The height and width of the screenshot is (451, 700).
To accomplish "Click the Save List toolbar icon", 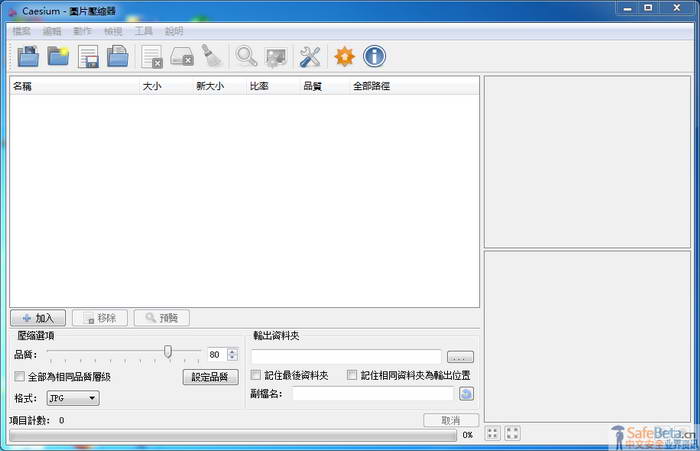I will [88, 56].
